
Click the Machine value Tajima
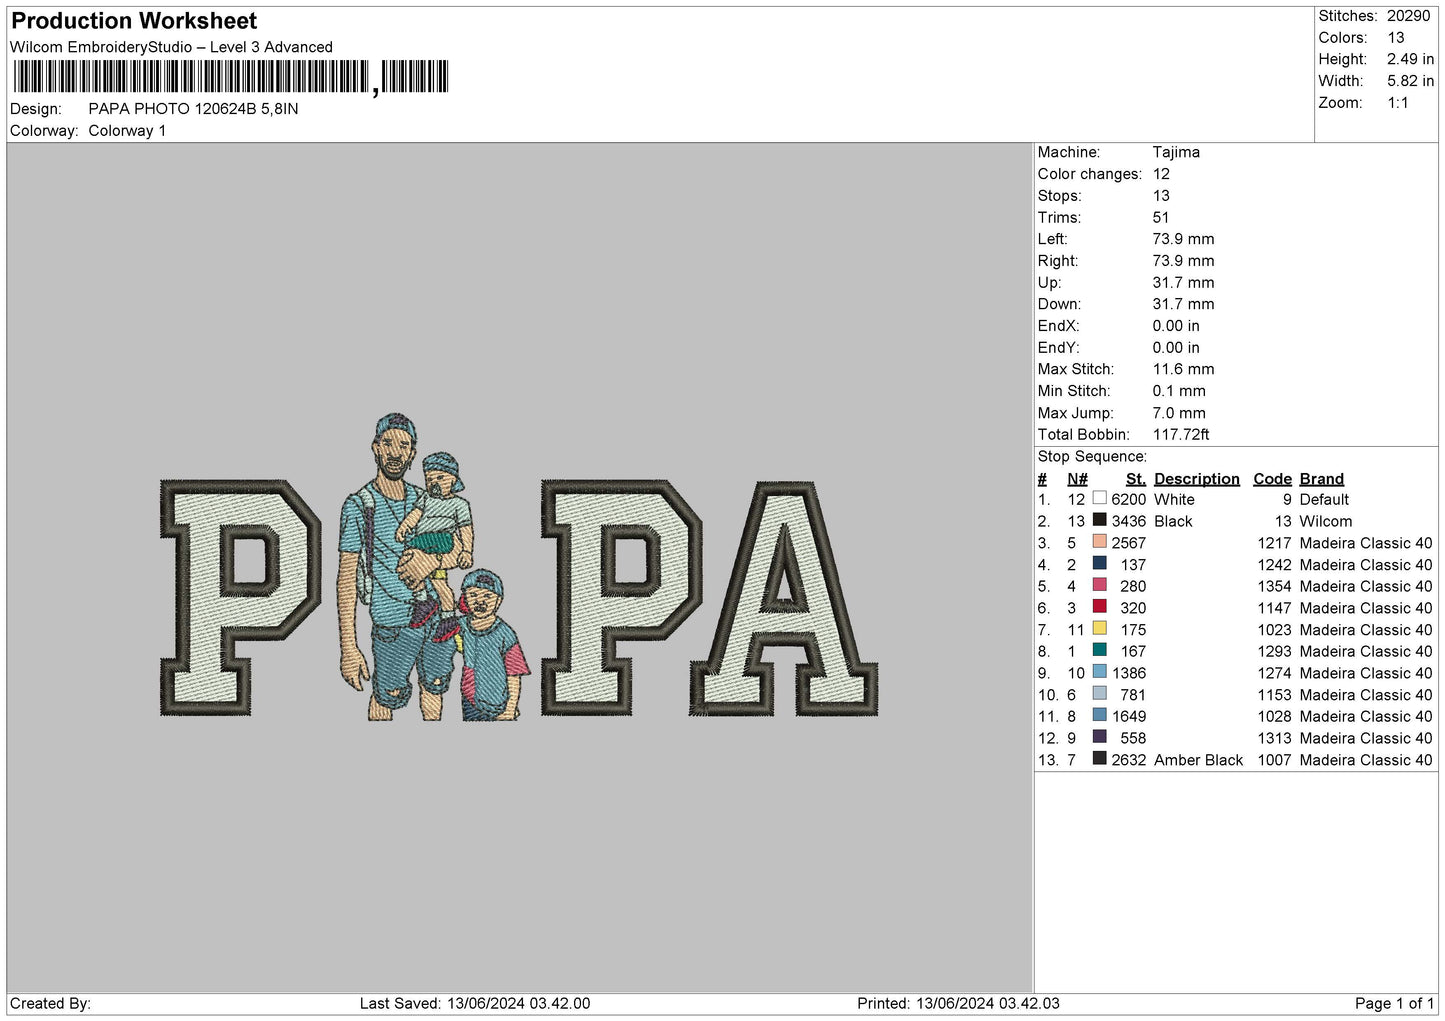tap(1176, 152)
